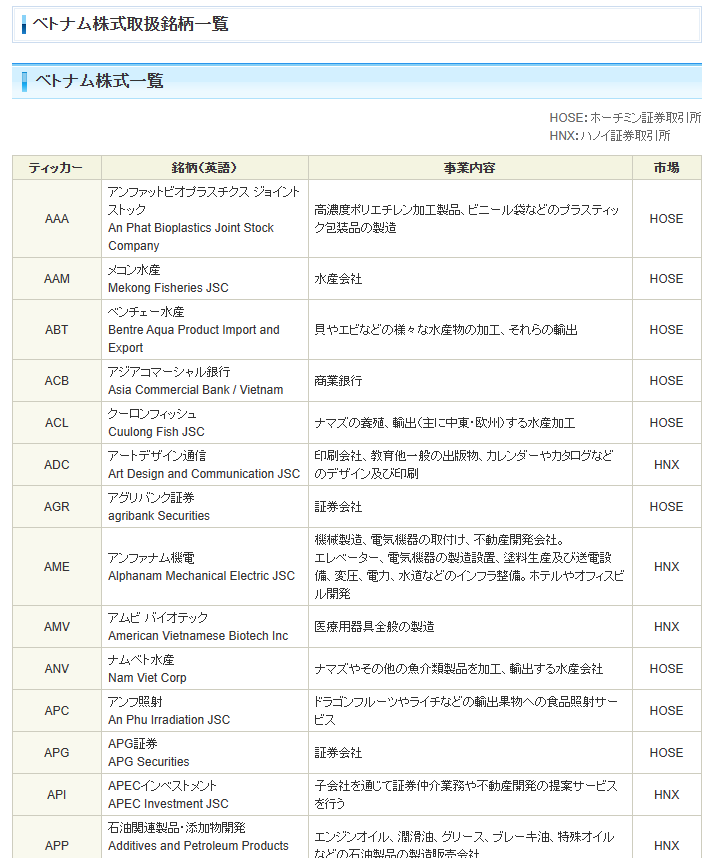The image size is (723, 858).
Task: Select the AAM ticker cell
Action: tap(56, 279)
